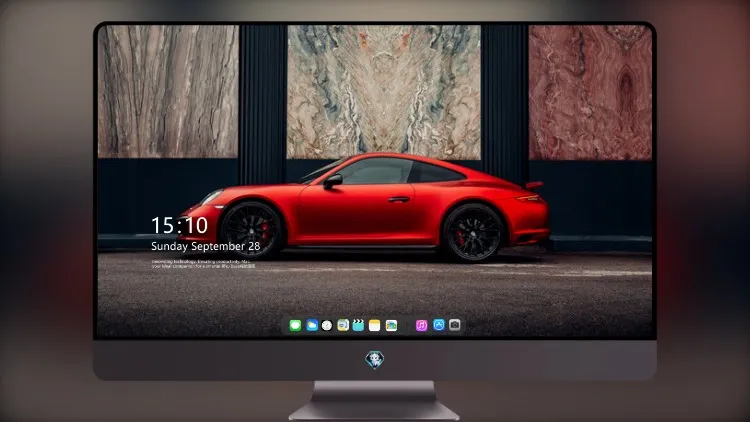Open the Maps app in the dock
The image size is (750, 422).
[343, 325]
